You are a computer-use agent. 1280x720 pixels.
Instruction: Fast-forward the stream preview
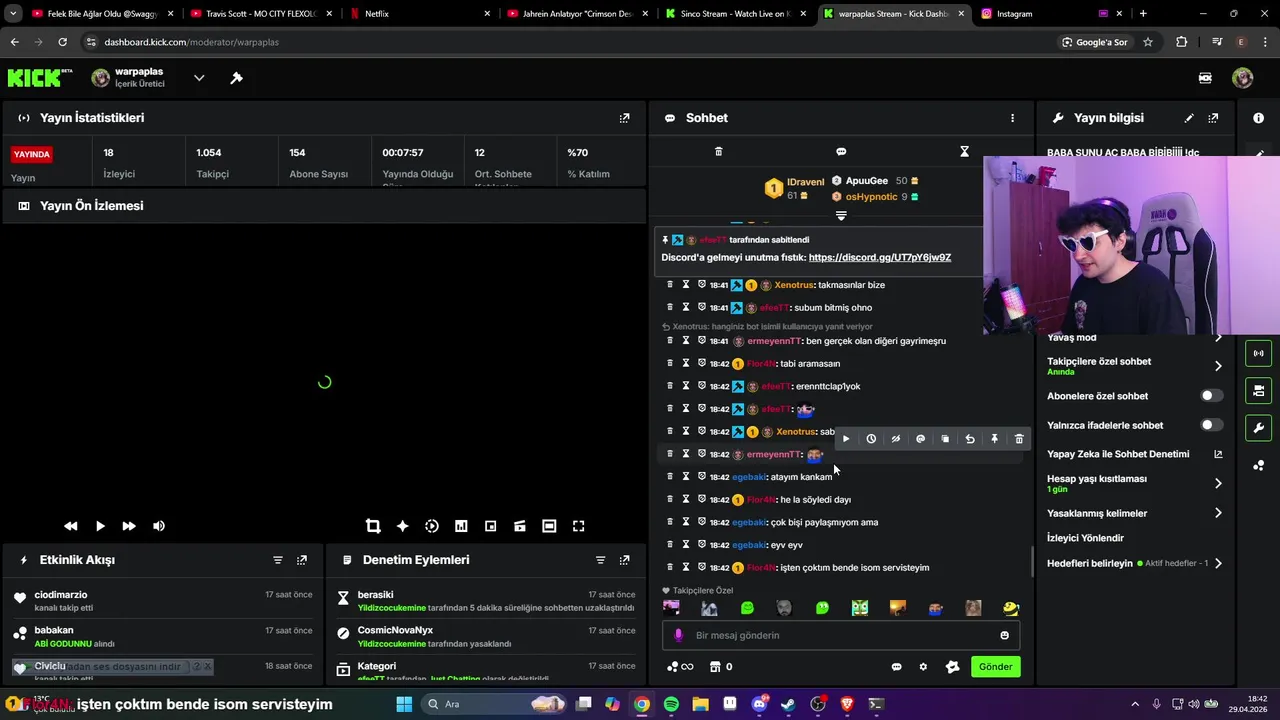(x=129, y=526)
